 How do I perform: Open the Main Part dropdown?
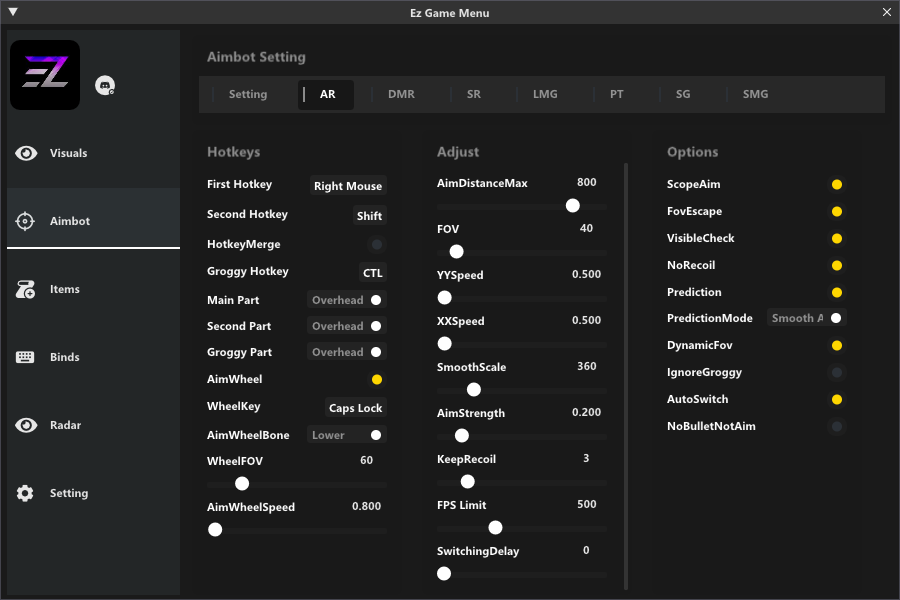[347, 300]
